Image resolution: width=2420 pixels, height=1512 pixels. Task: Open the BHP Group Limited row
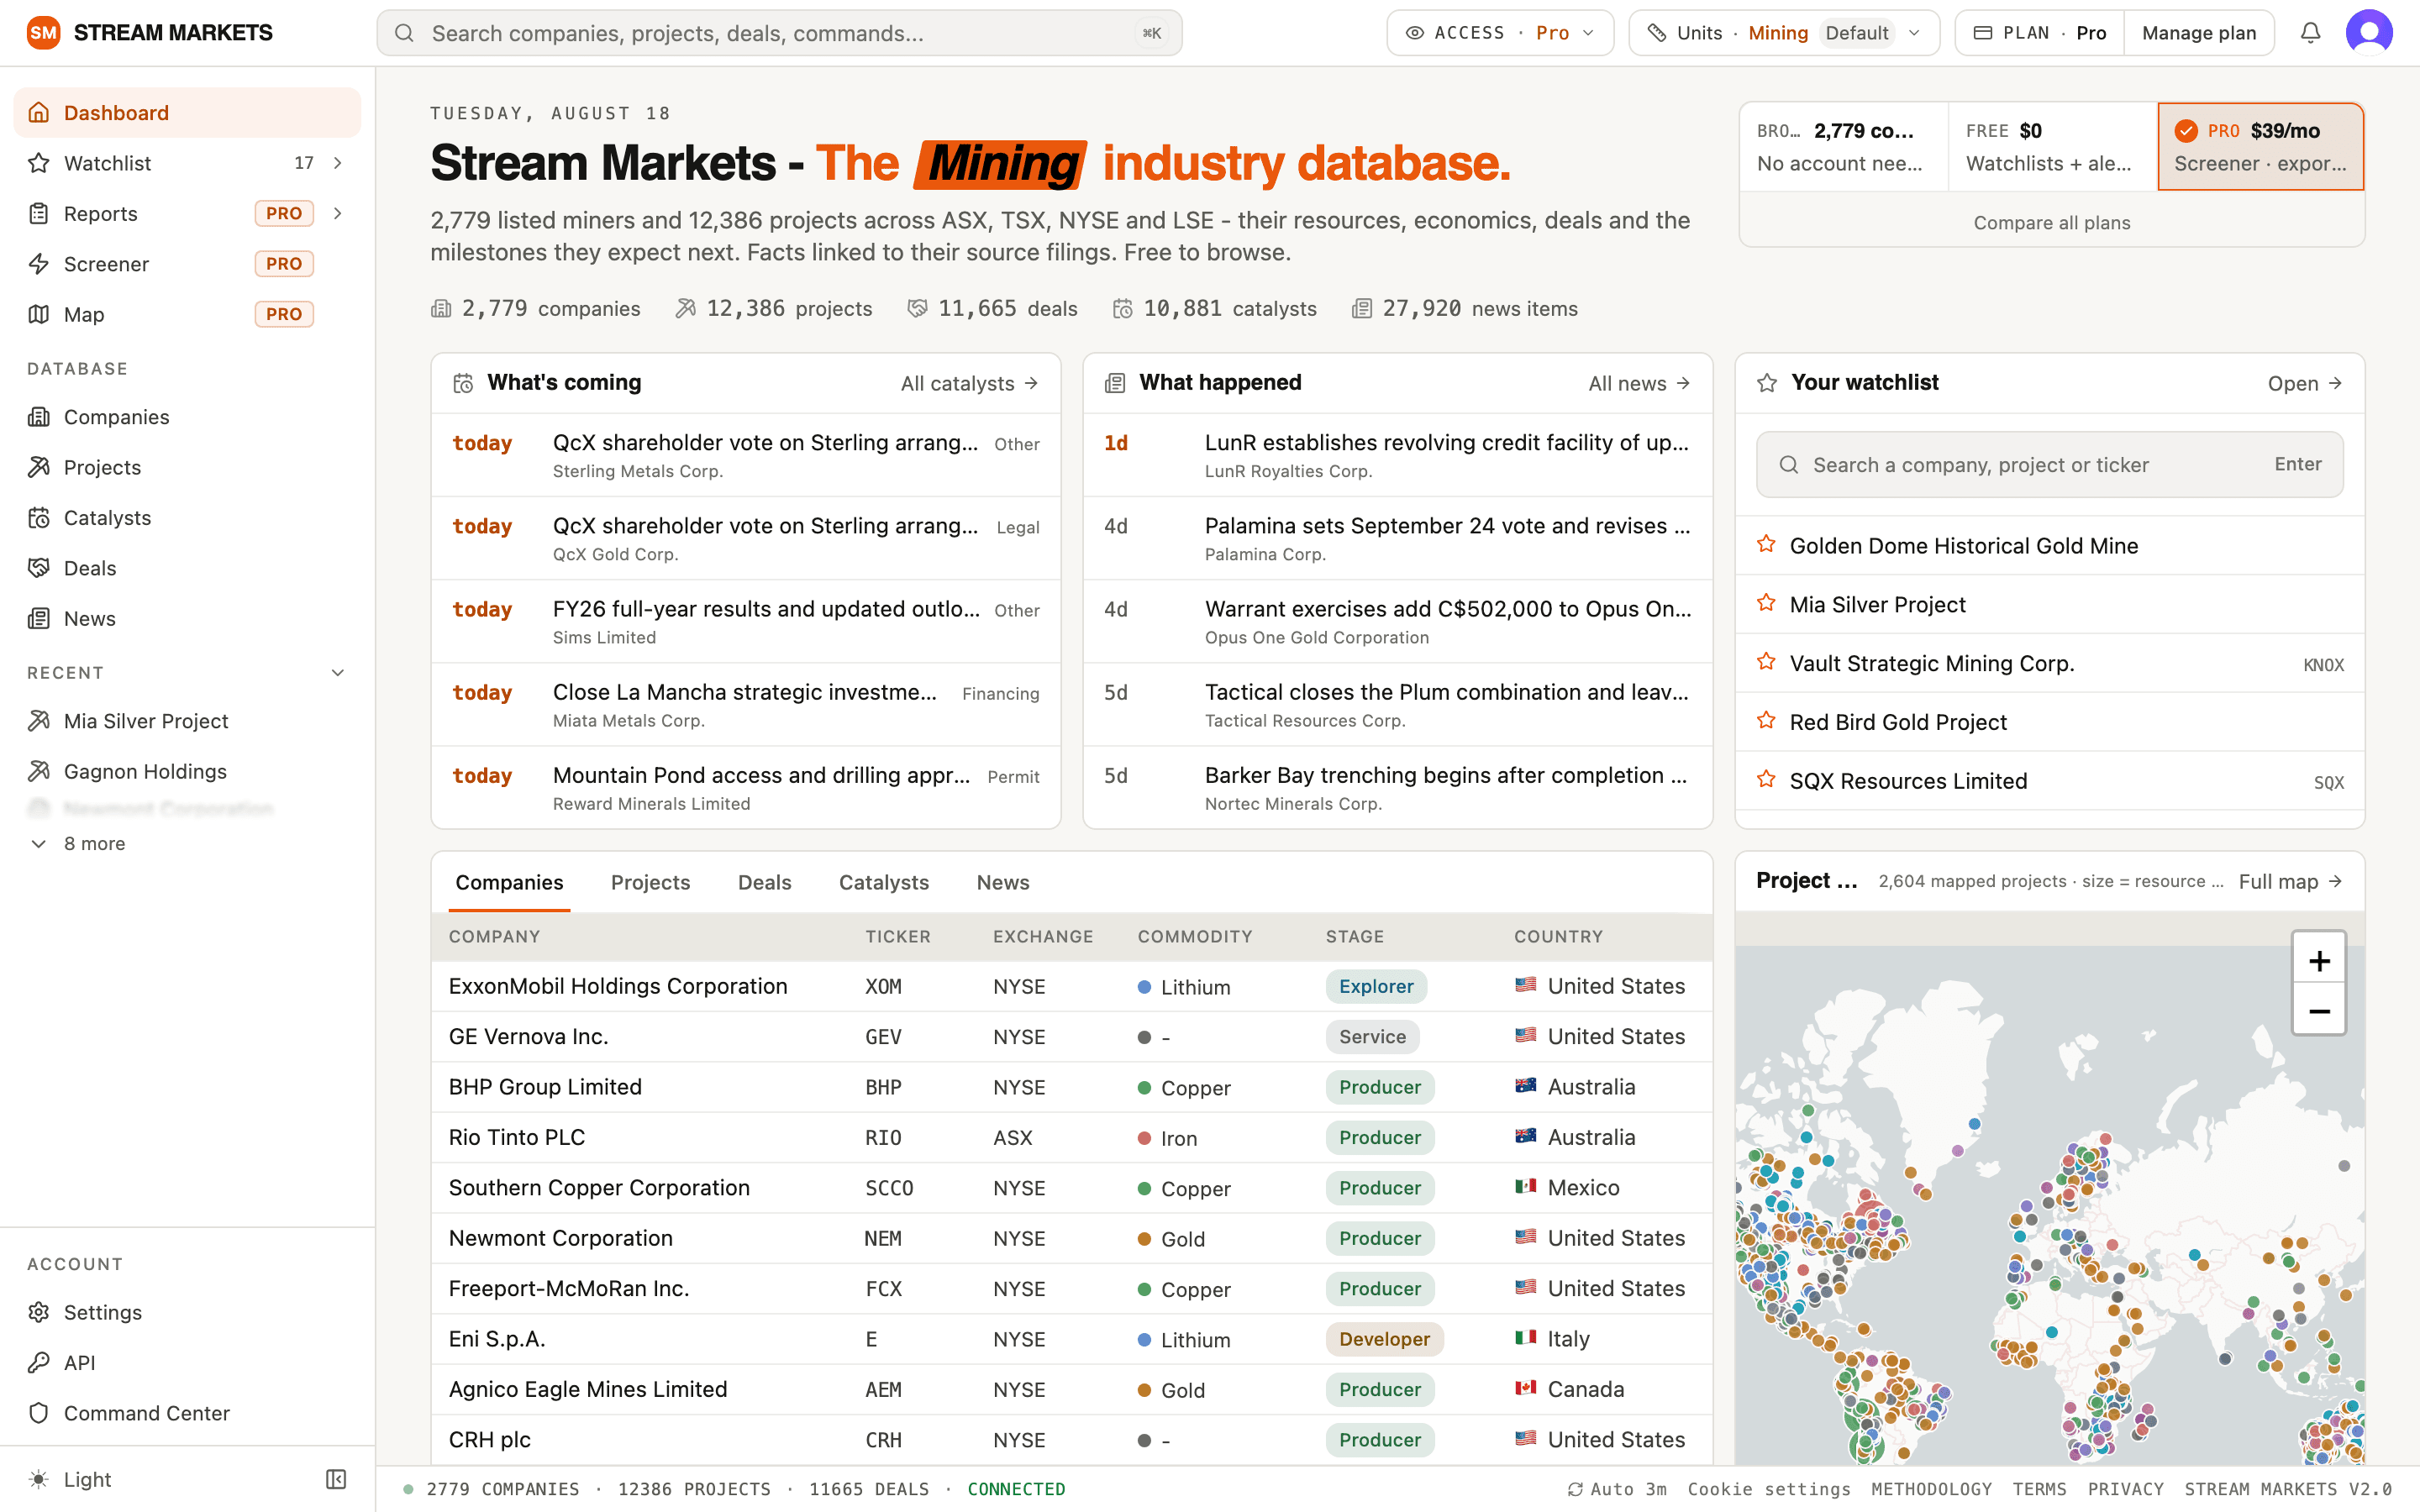coord(1071,1087)
